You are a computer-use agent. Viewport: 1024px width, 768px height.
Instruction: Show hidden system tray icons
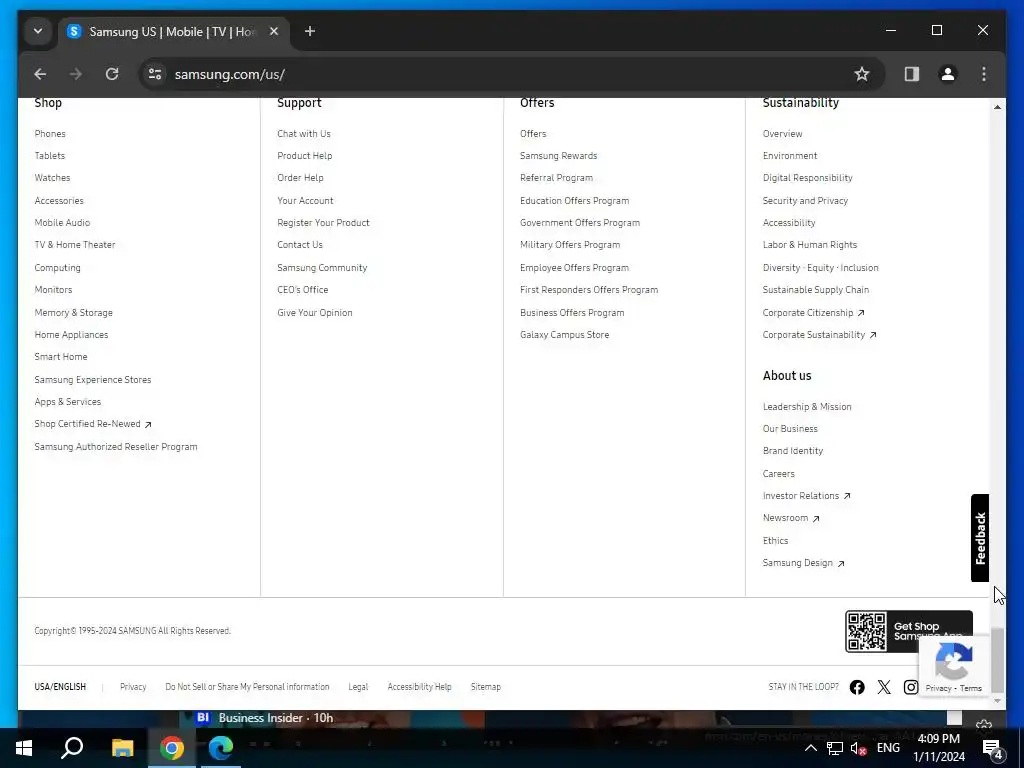[x=810, y=748]
